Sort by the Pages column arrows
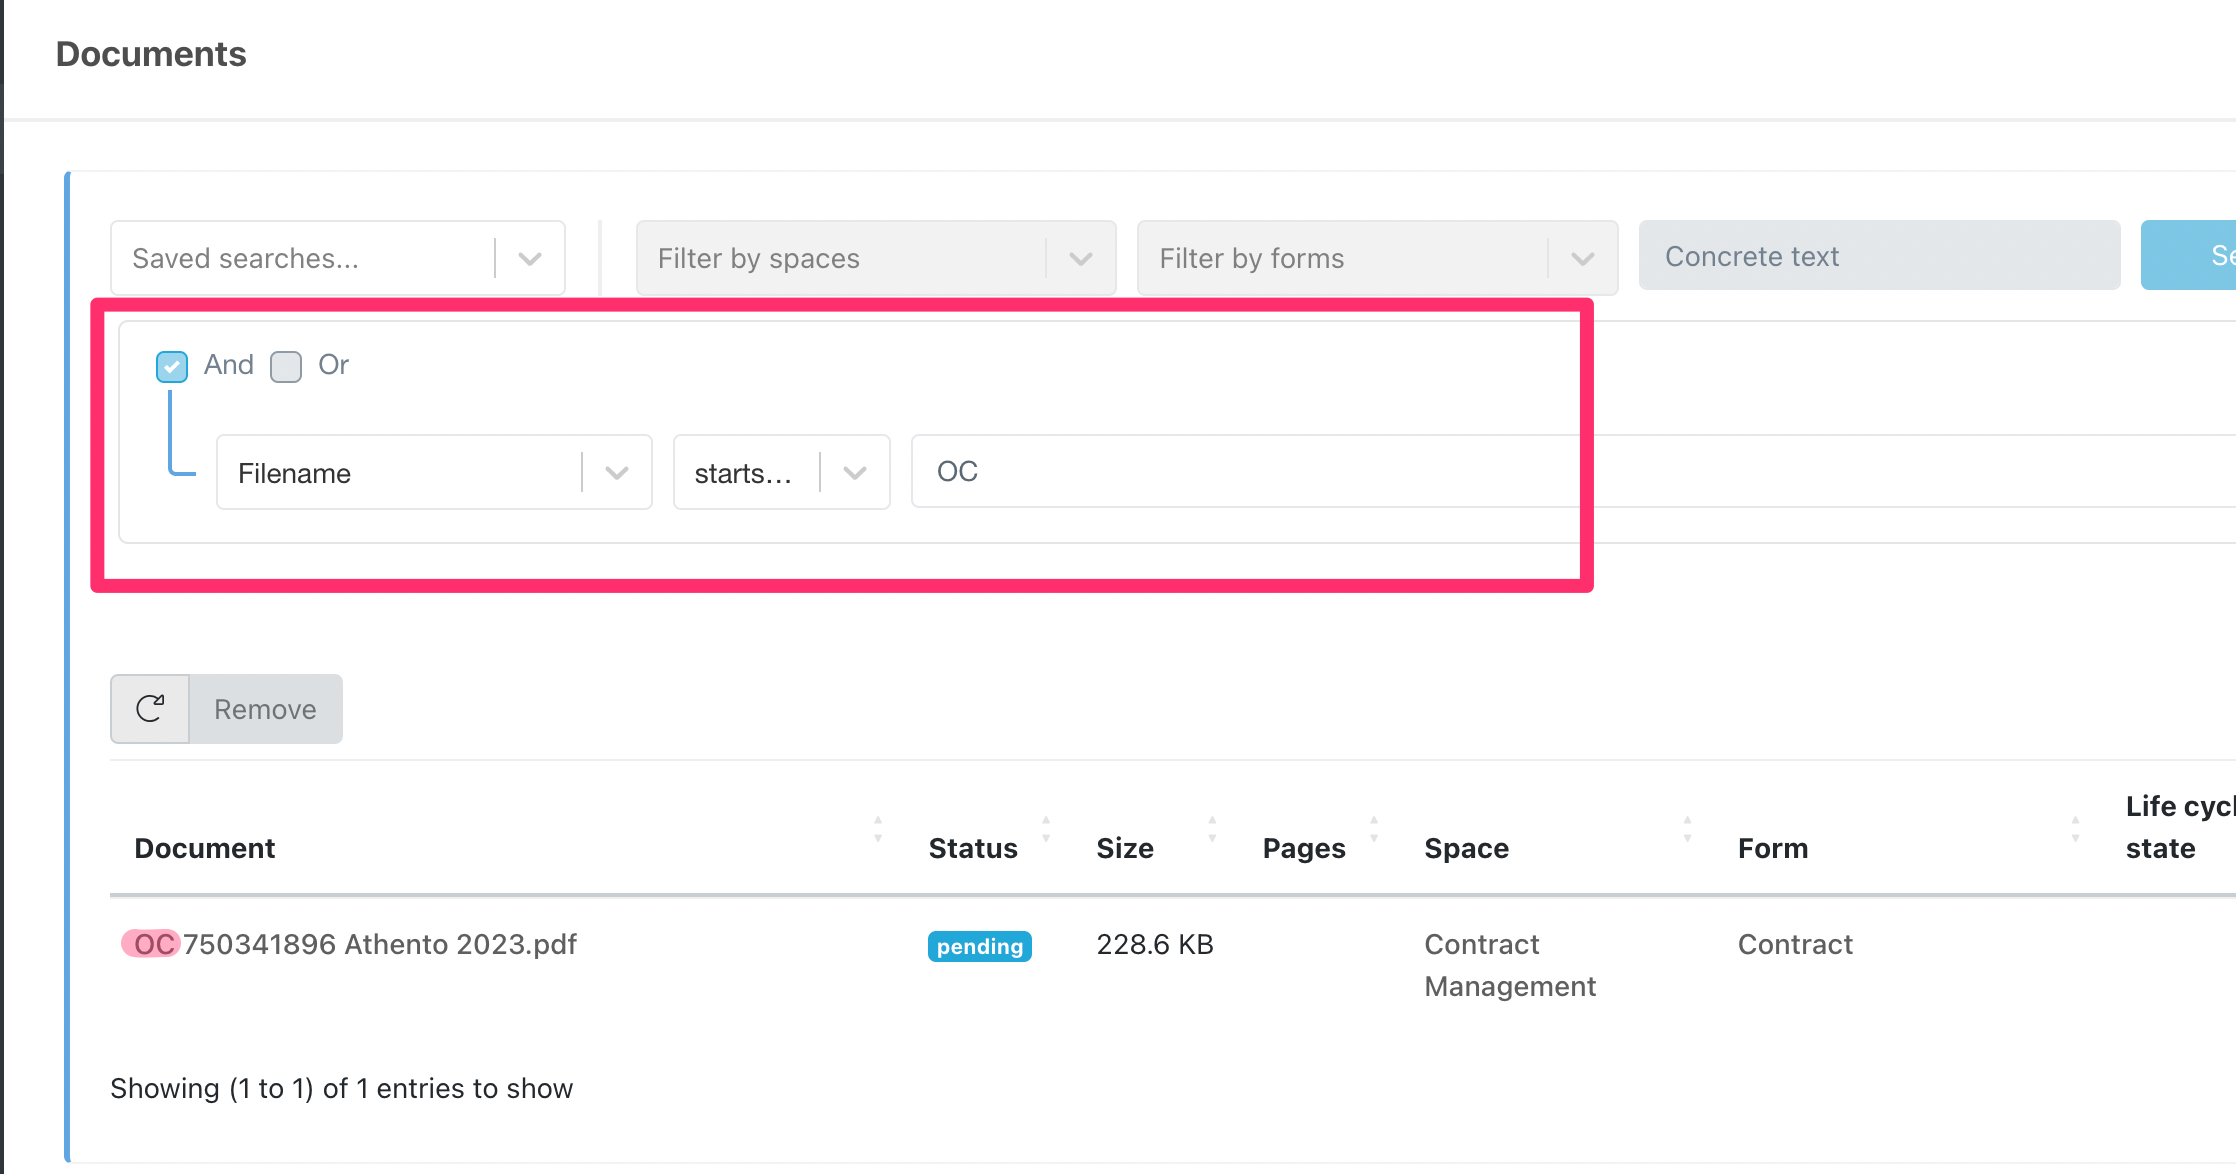Viewport: 2236px width, 1174px height. coord(1374,829)
